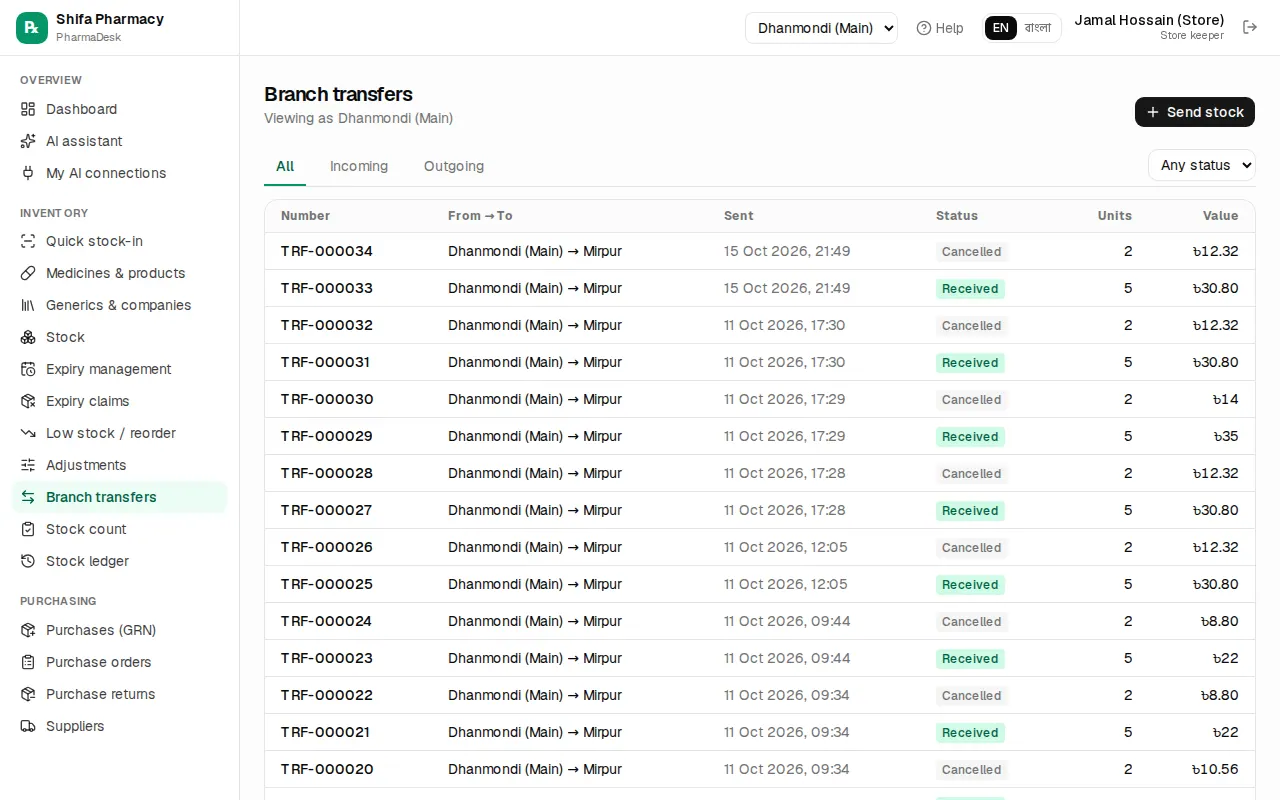Click TRF-000026 number cell
The width and height of the screenshot is (1280, 800).
327,547
